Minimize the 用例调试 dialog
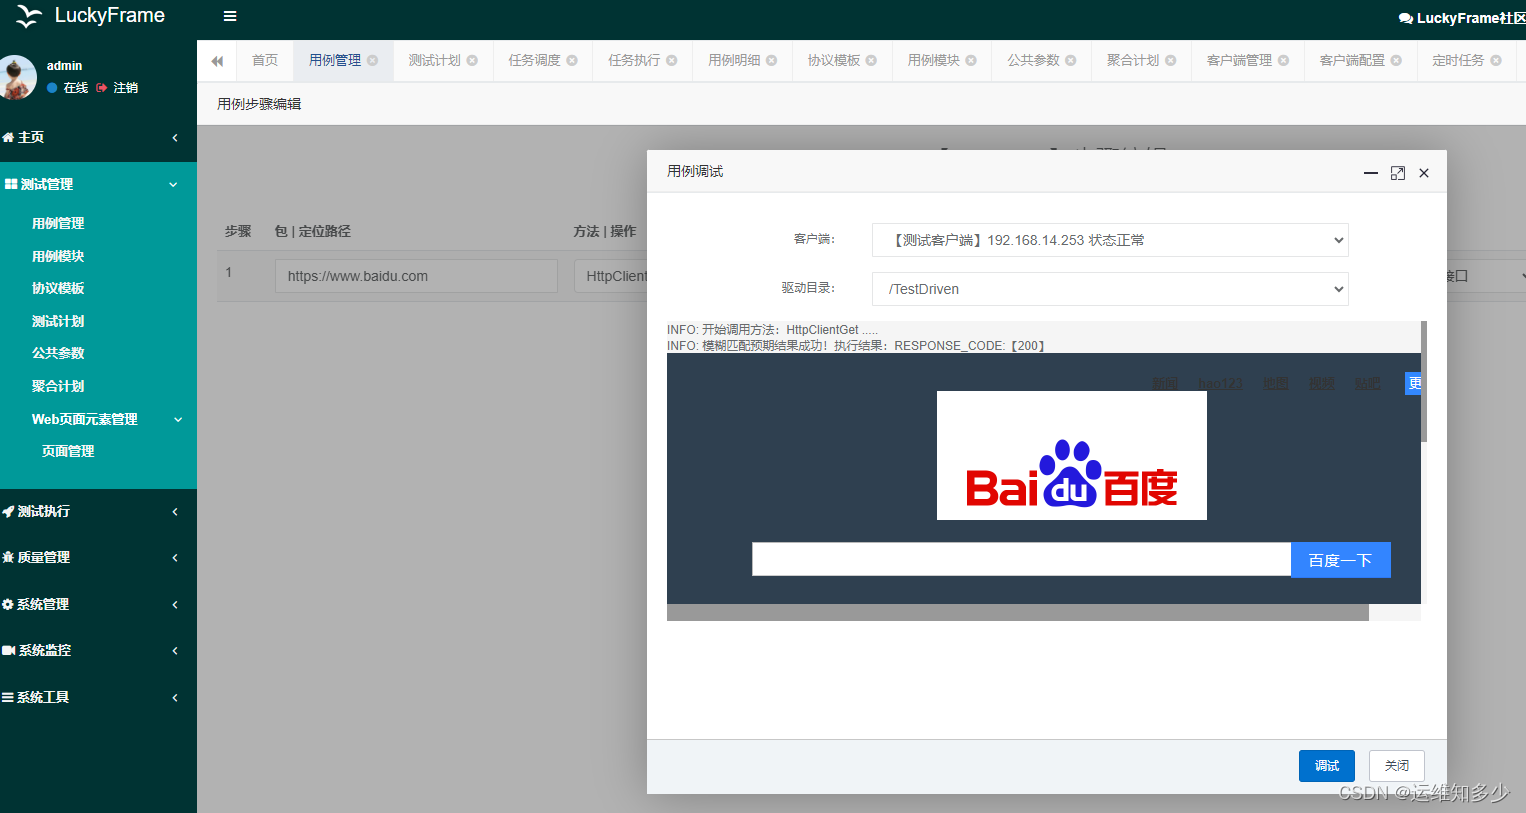 pos(1371,173)
